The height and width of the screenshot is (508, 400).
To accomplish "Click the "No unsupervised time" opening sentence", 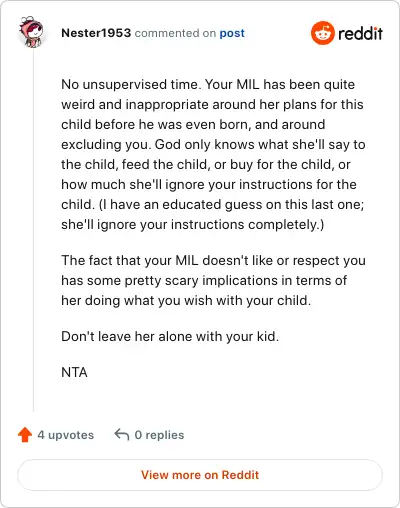I will coord(131,84).
